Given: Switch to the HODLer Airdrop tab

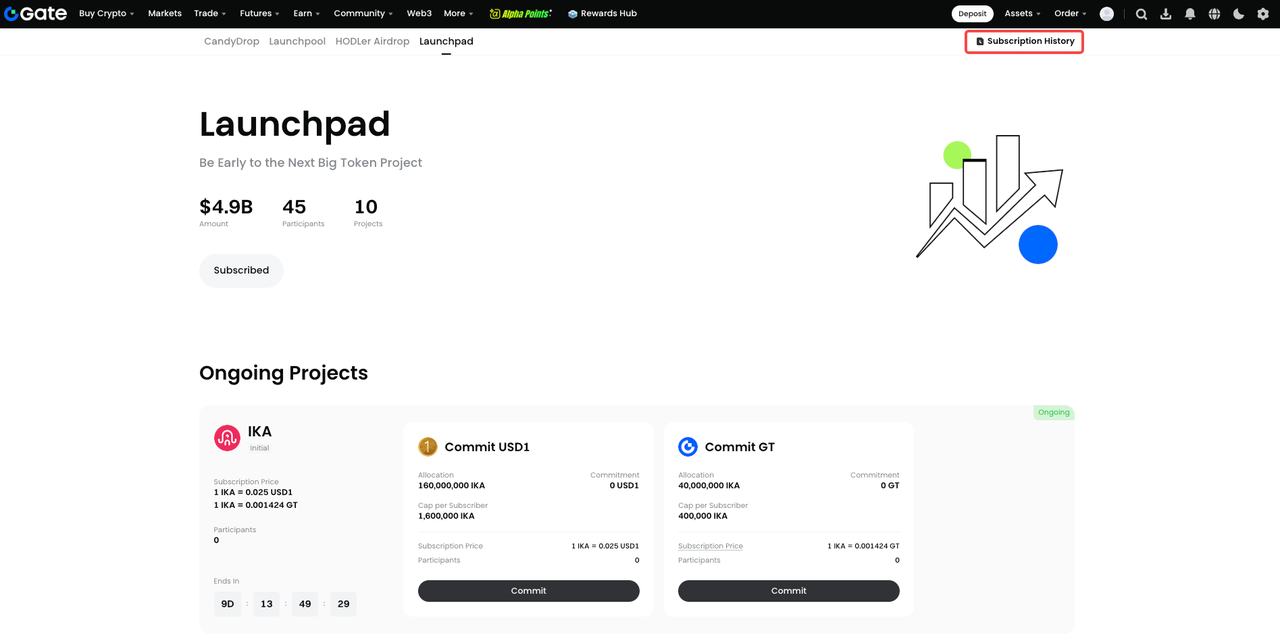Looking at the screenshot, I should (x=372, y=42).
